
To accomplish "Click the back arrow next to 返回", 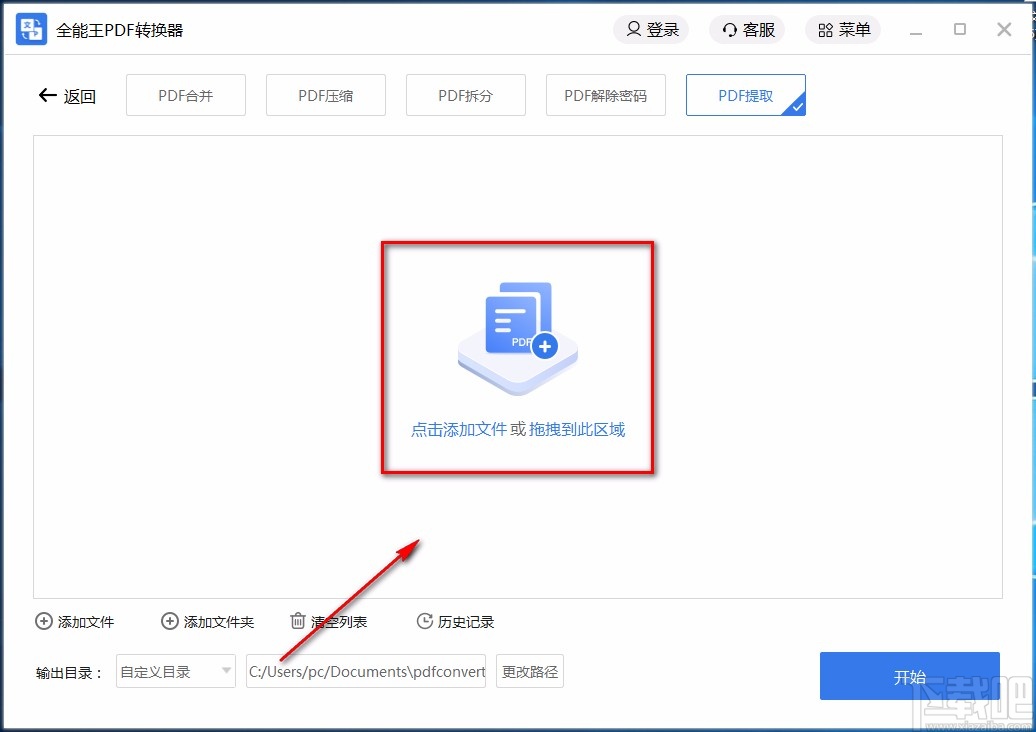I will pos(46,95).
